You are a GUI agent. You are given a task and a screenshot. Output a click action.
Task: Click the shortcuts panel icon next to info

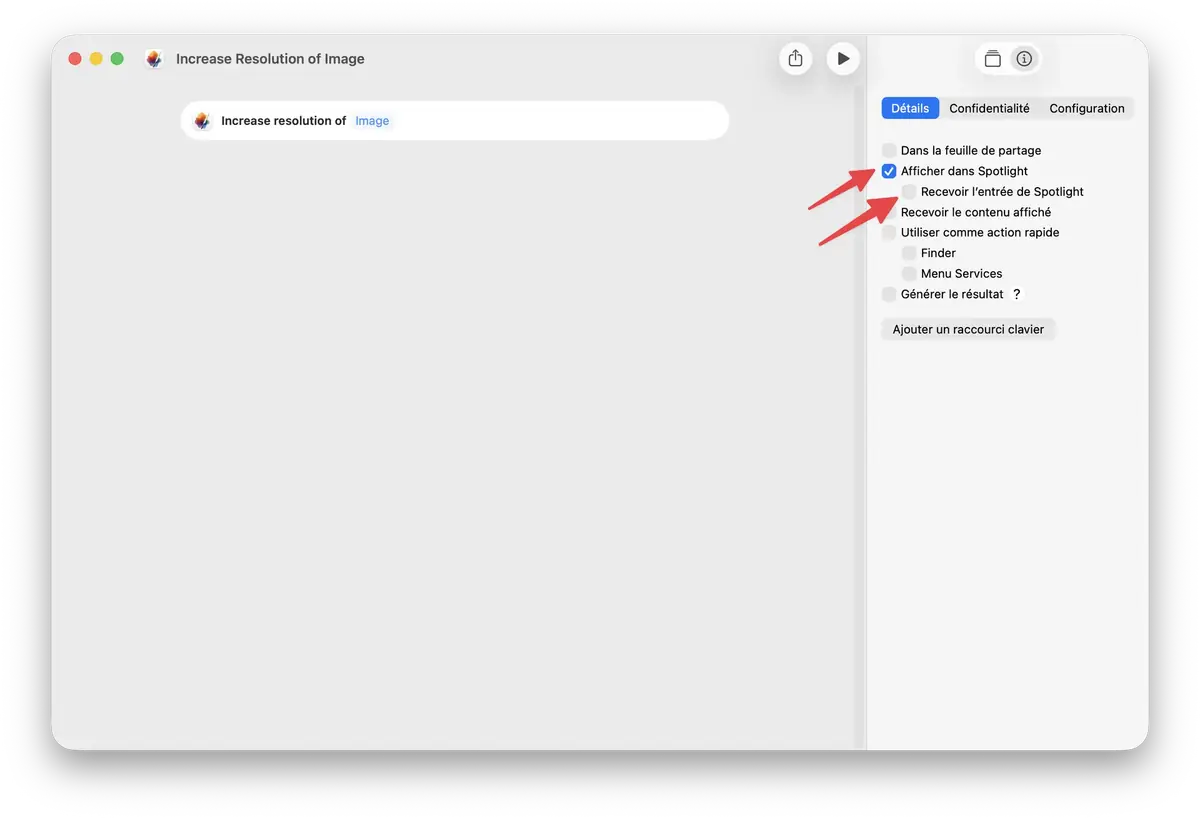[993, 58]
